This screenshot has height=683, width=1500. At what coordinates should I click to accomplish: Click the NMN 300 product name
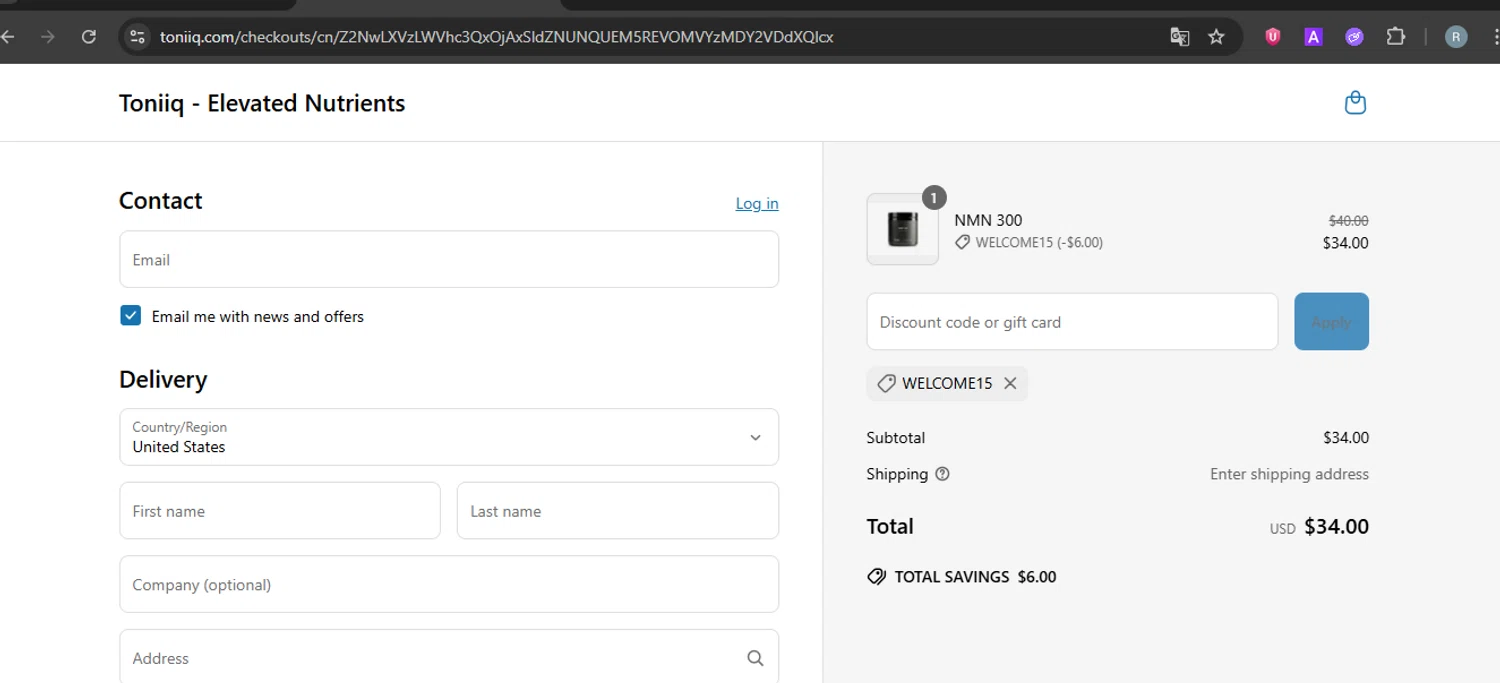tap(988, 220)
